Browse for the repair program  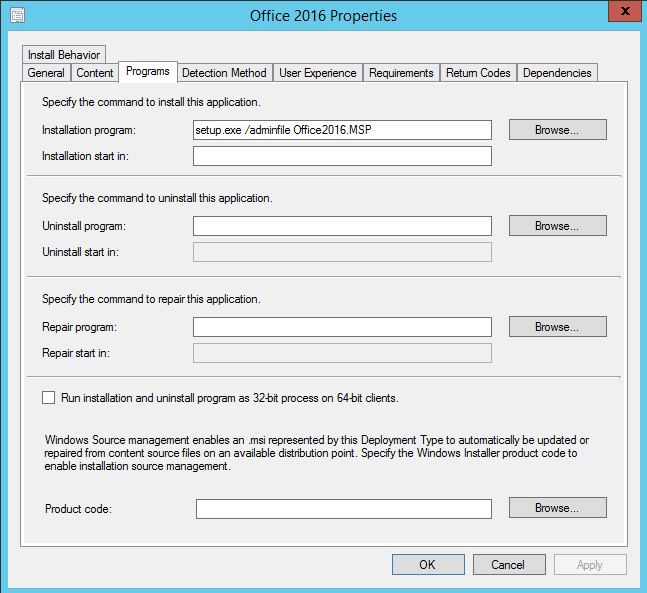pos(557,327)
